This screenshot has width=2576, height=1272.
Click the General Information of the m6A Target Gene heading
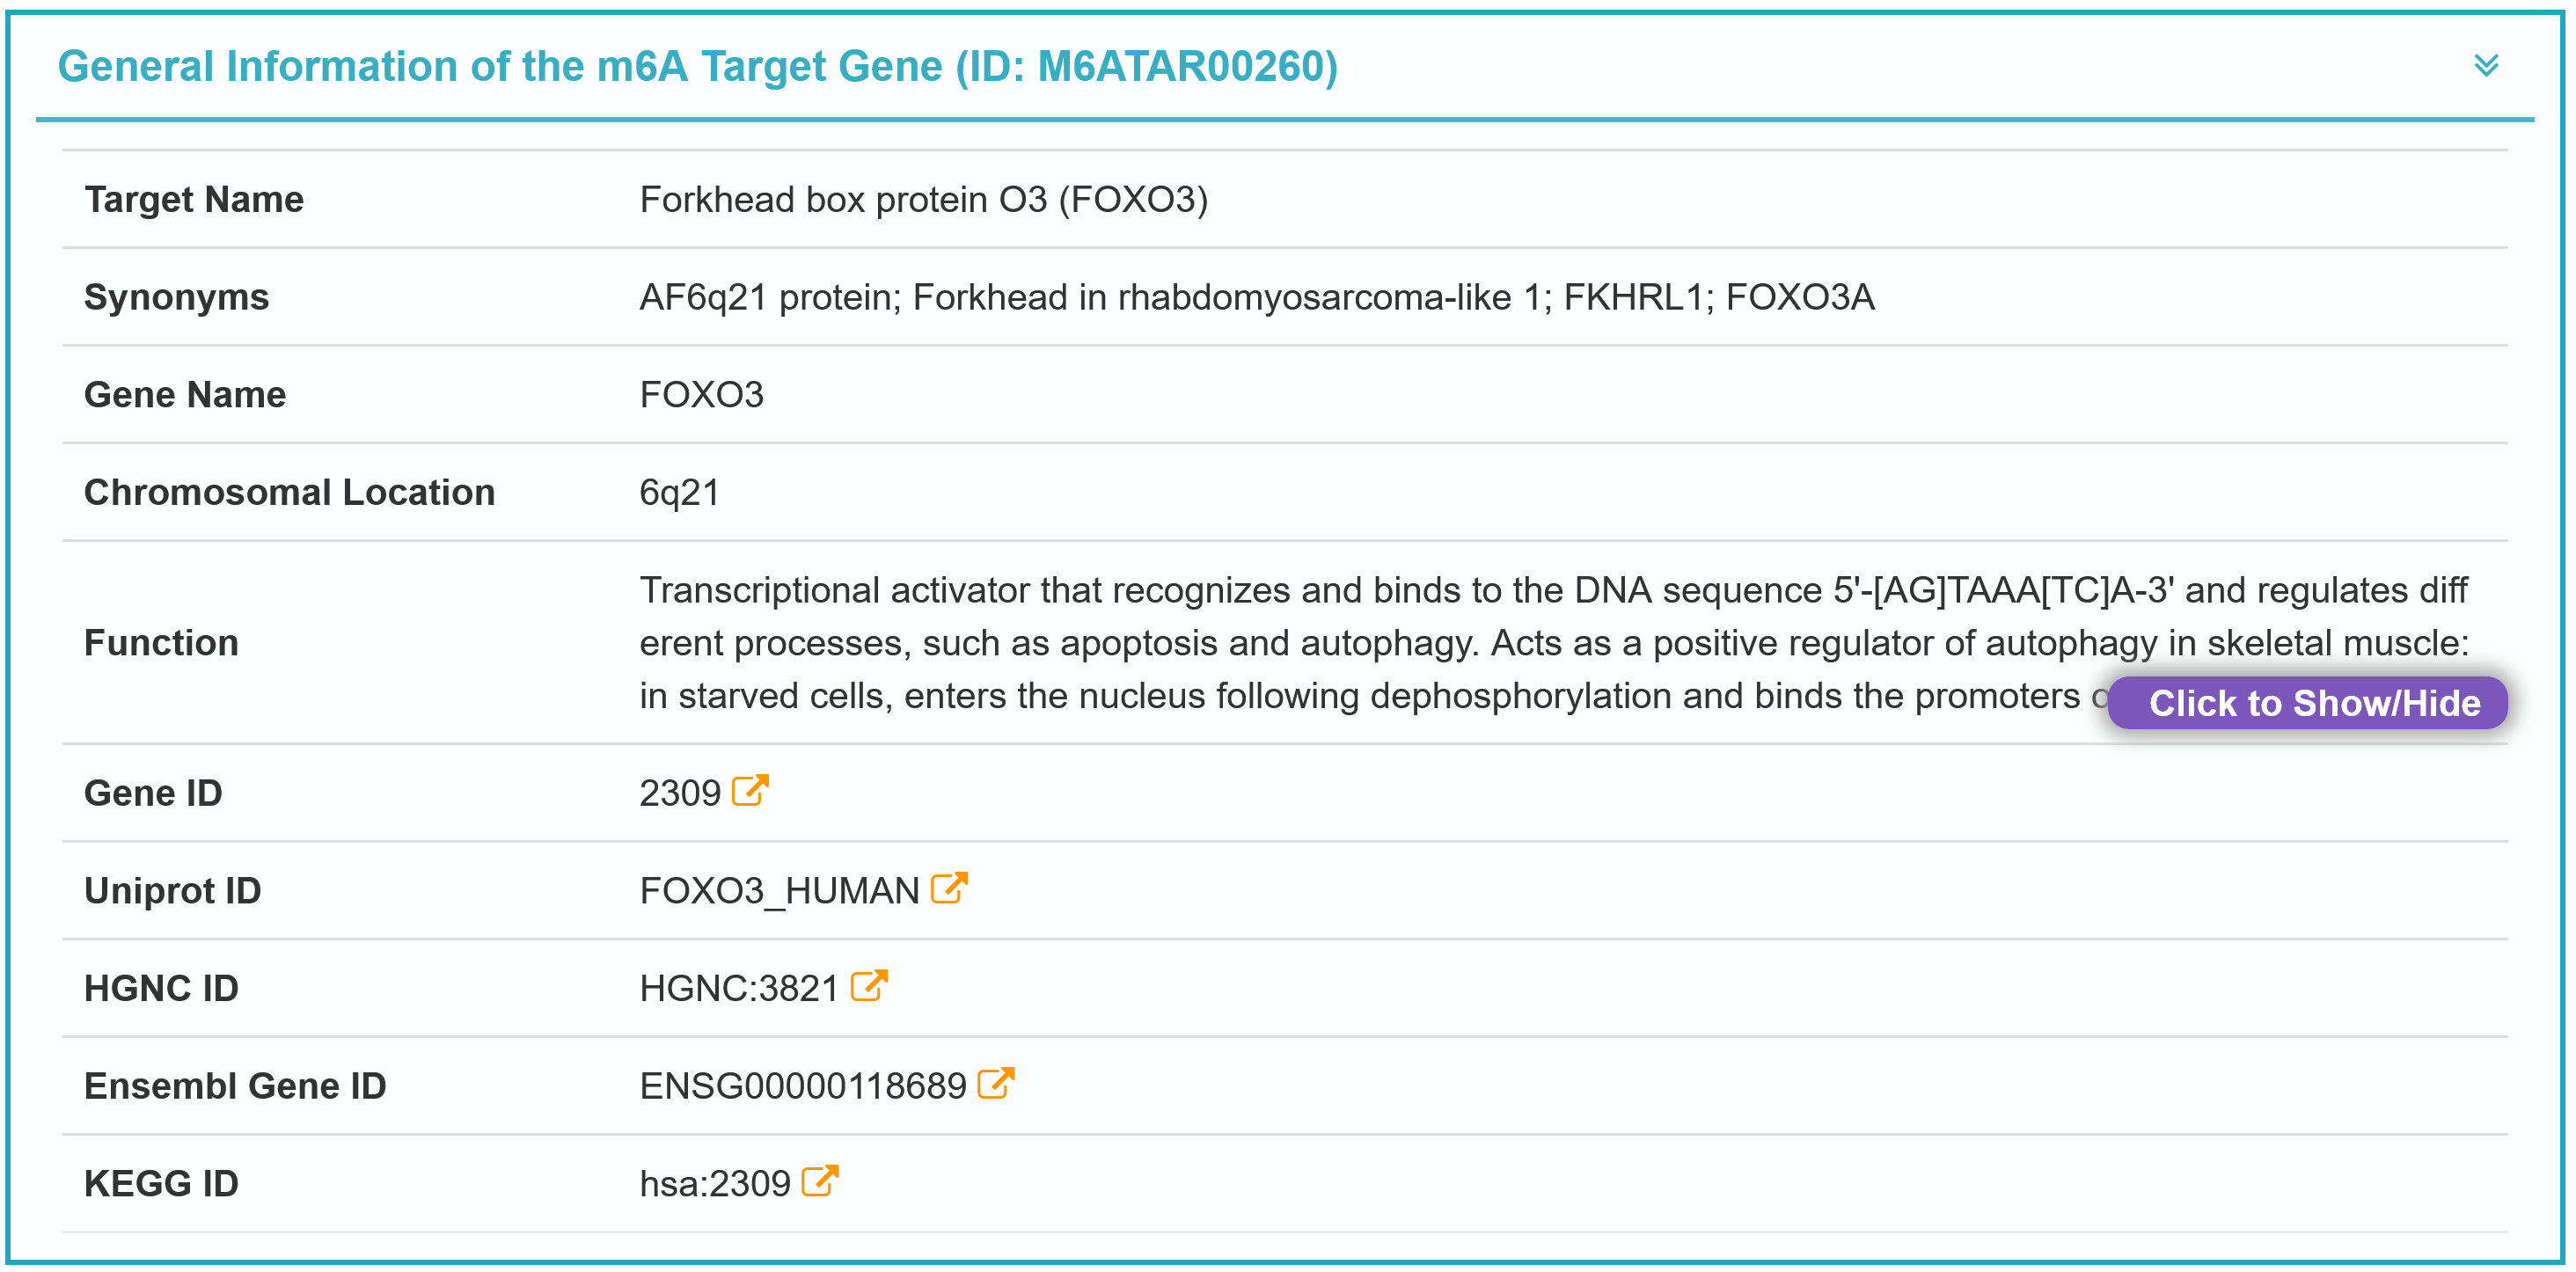point(697,67)
